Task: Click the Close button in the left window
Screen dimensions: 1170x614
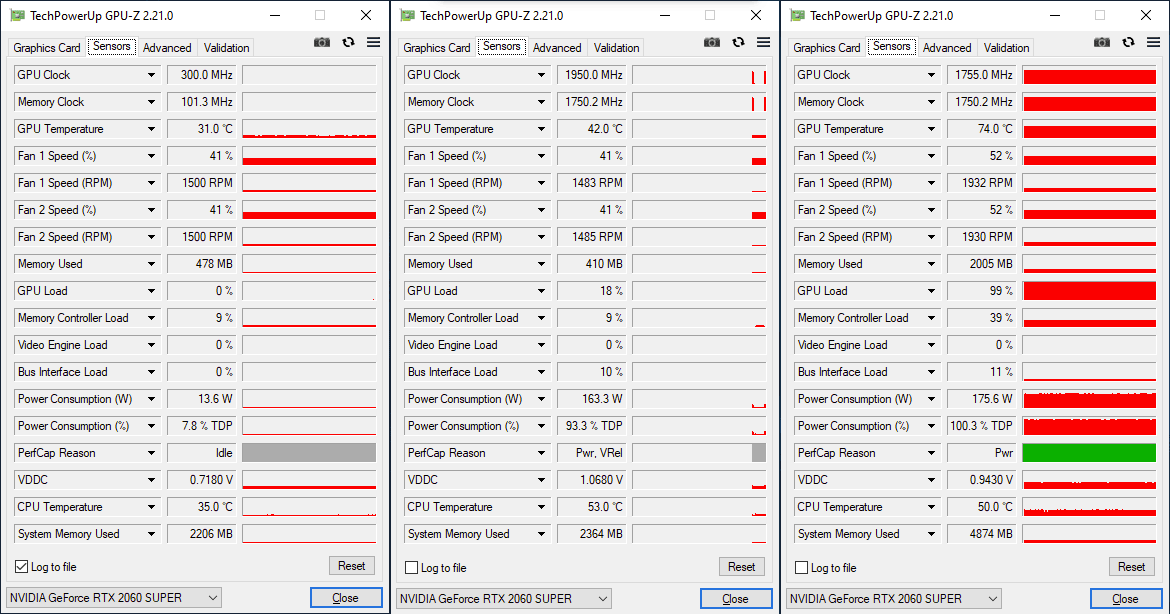Action: (345, 598)
